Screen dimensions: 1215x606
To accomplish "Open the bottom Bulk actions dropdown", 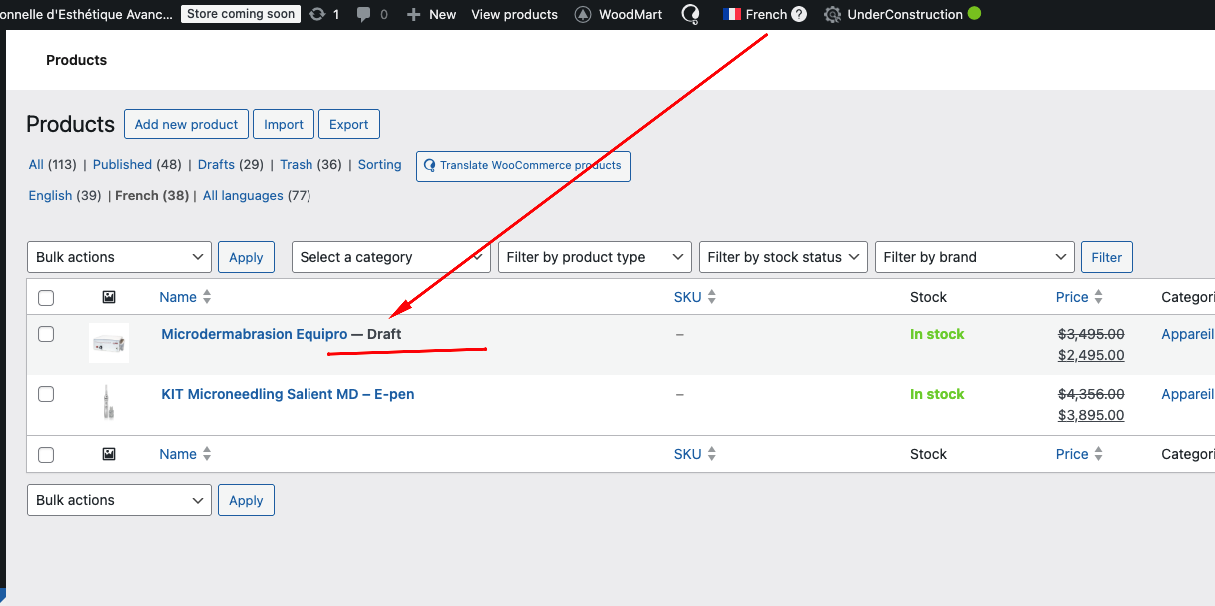I will (x=119, y=500).
